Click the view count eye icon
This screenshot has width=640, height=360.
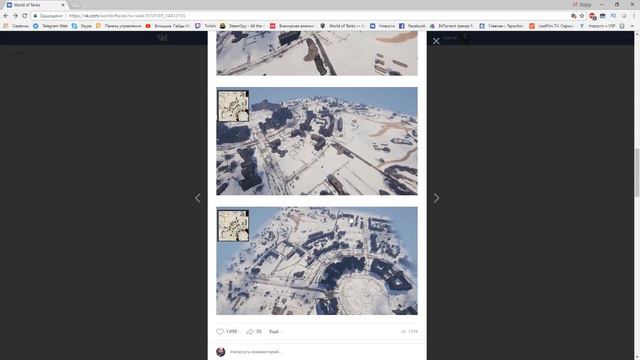(x=404, y=332)
